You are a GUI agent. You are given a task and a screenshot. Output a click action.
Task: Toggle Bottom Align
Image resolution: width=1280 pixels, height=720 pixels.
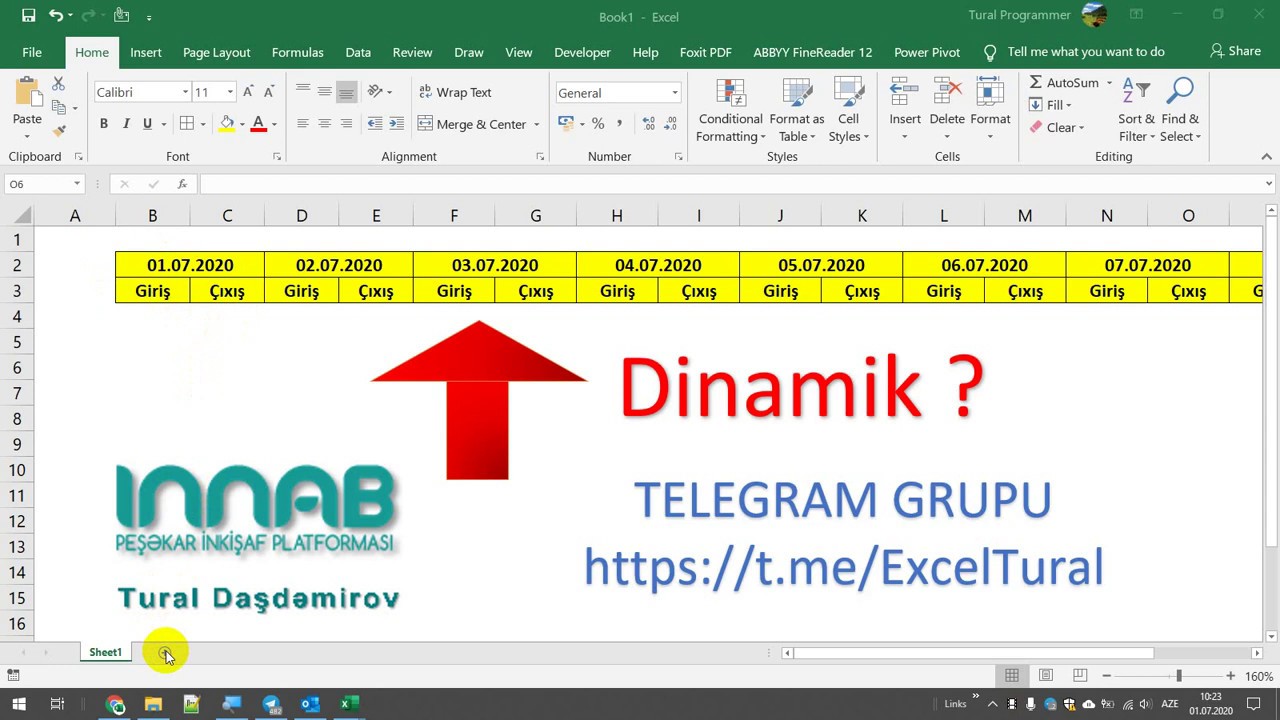(x=346, y=92)
